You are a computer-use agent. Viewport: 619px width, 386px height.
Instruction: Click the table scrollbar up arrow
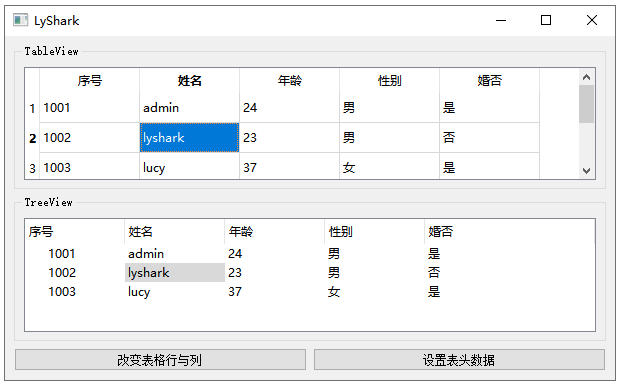(586, 77)
